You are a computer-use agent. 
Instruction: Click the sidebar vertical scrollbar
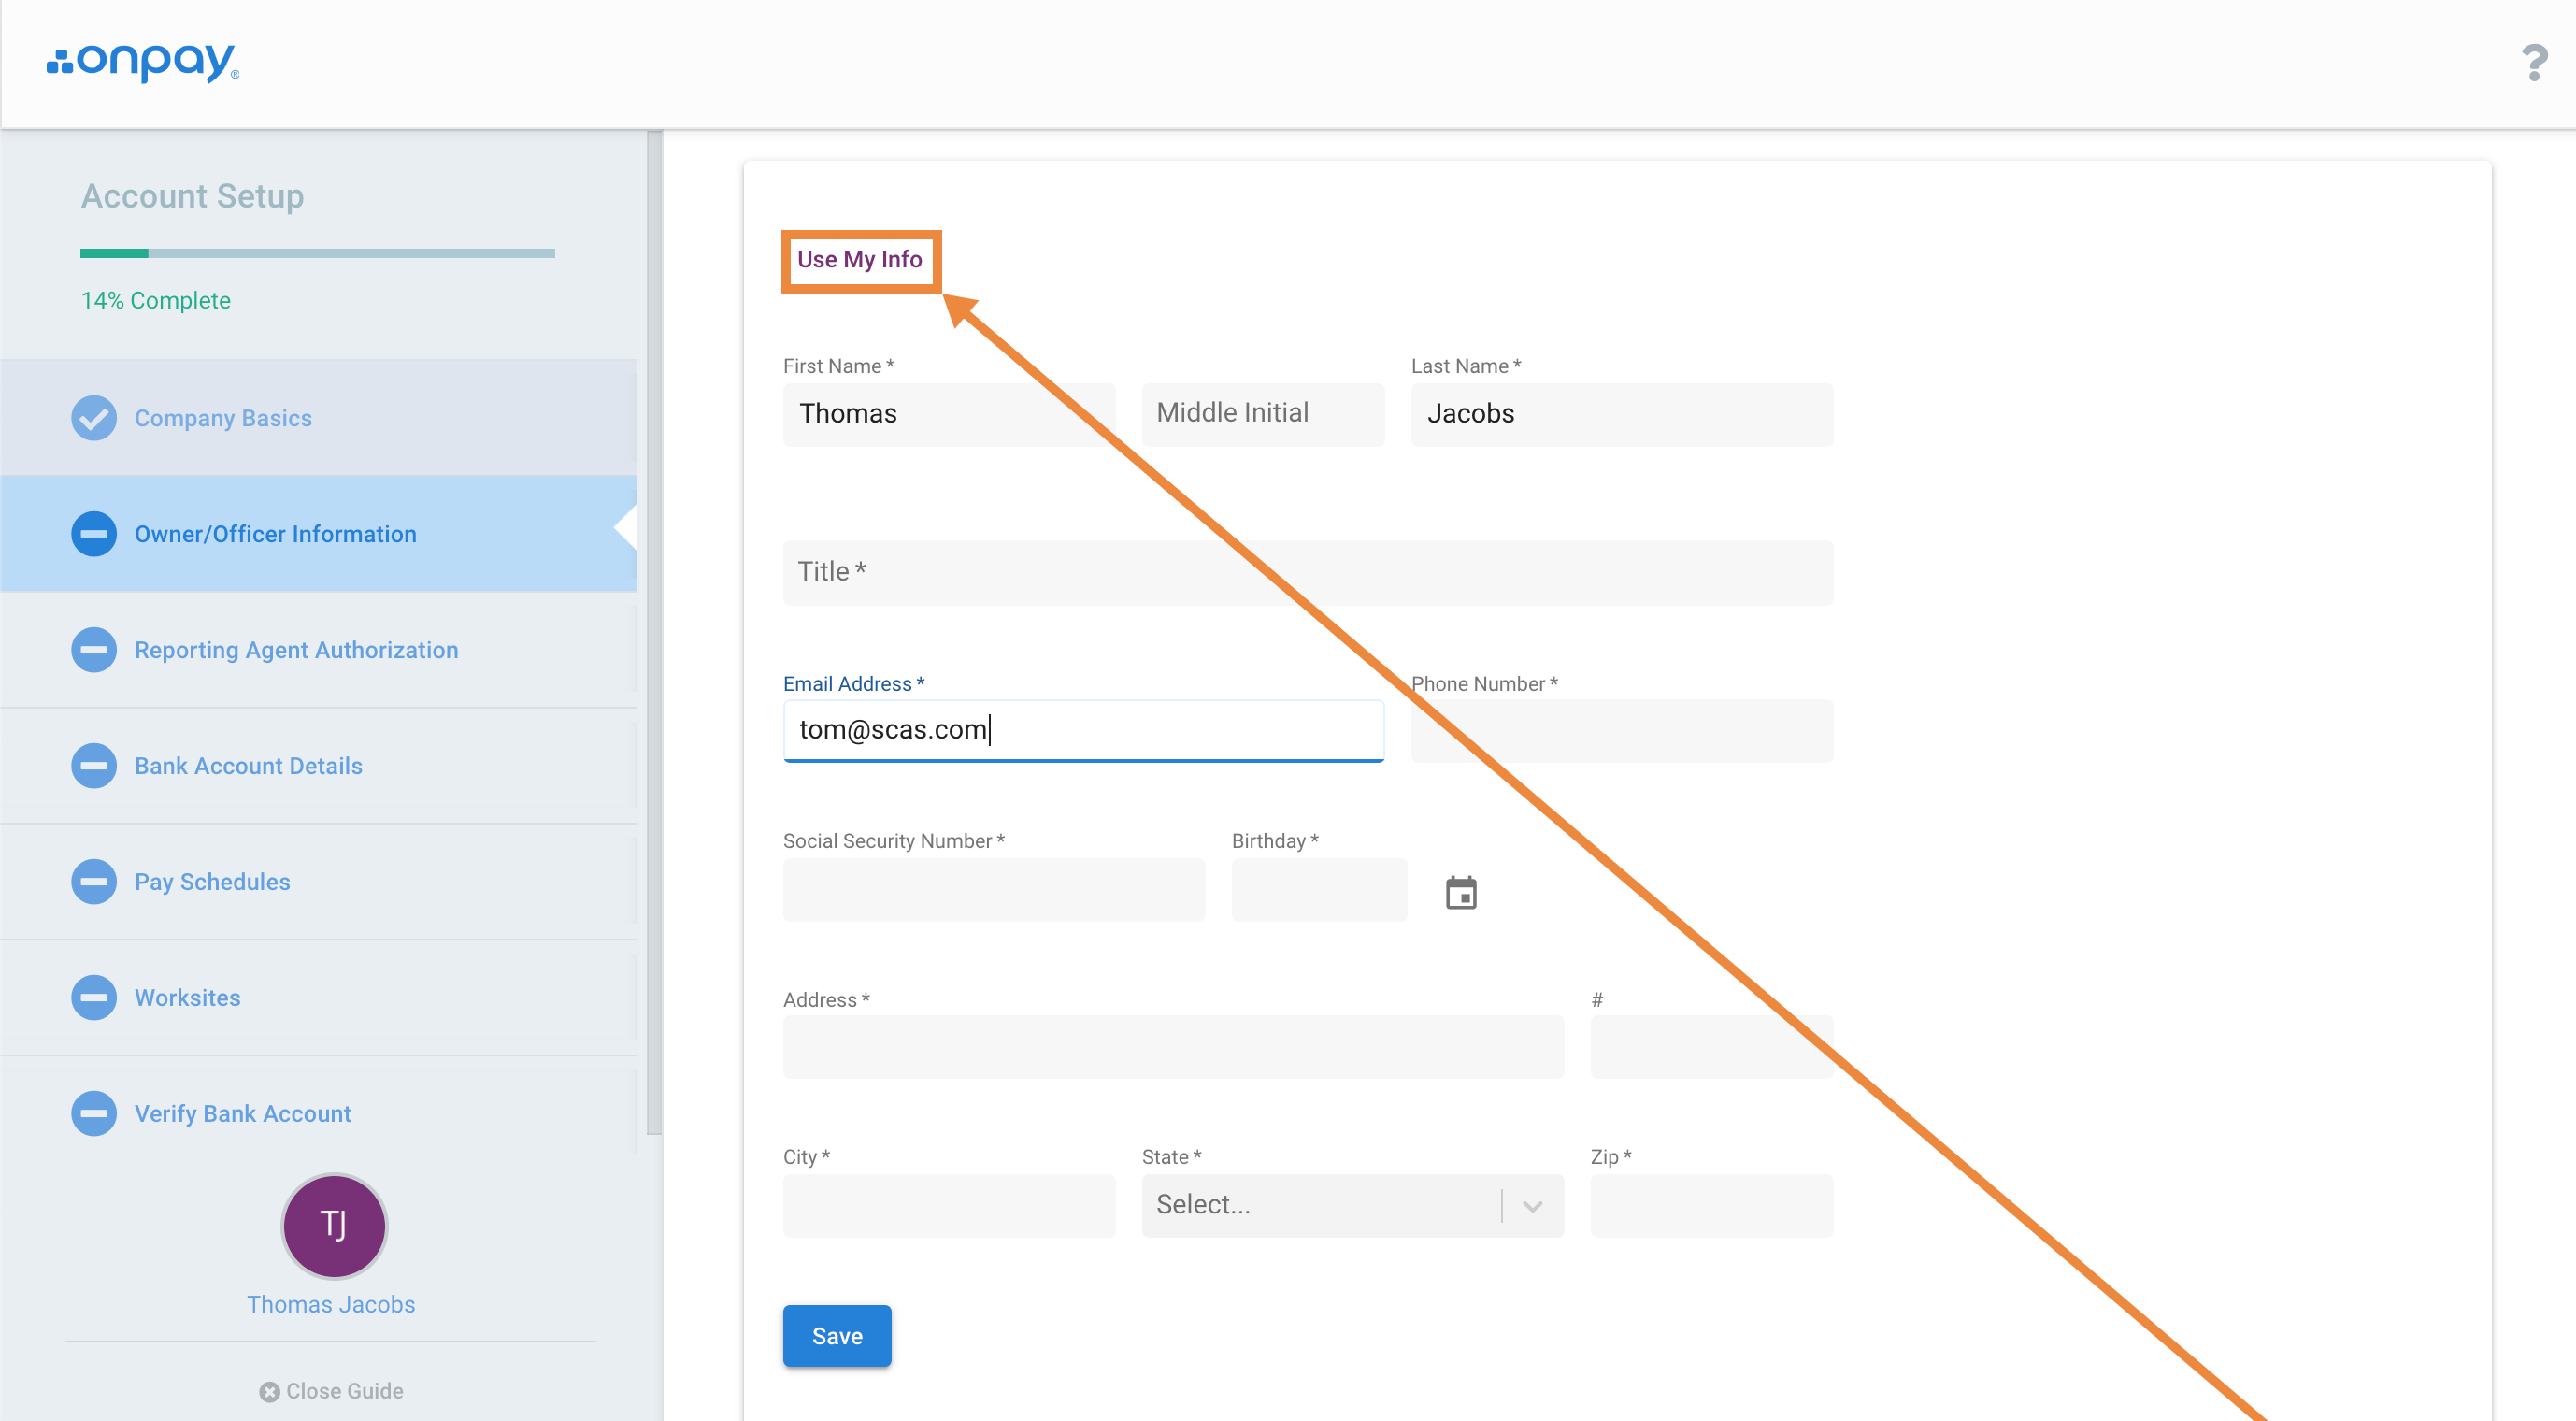pos(654,633)
